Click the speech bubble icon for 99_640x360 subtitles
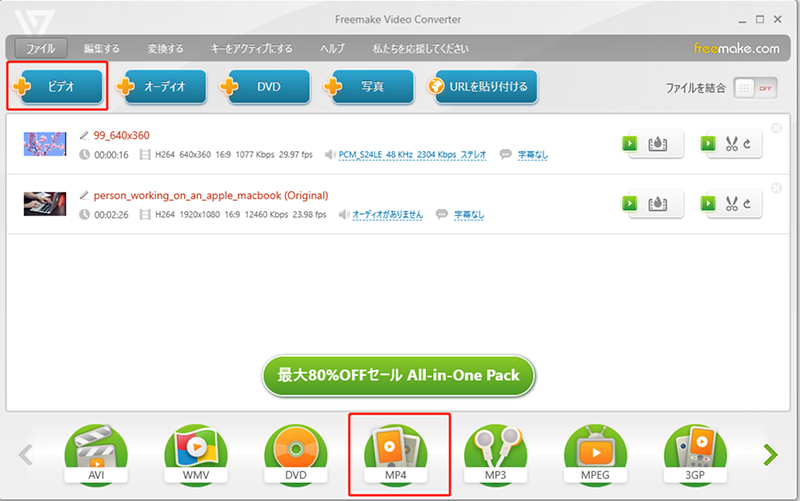The height and width of the screenshot is (501, 800). (x=505, y=154)
